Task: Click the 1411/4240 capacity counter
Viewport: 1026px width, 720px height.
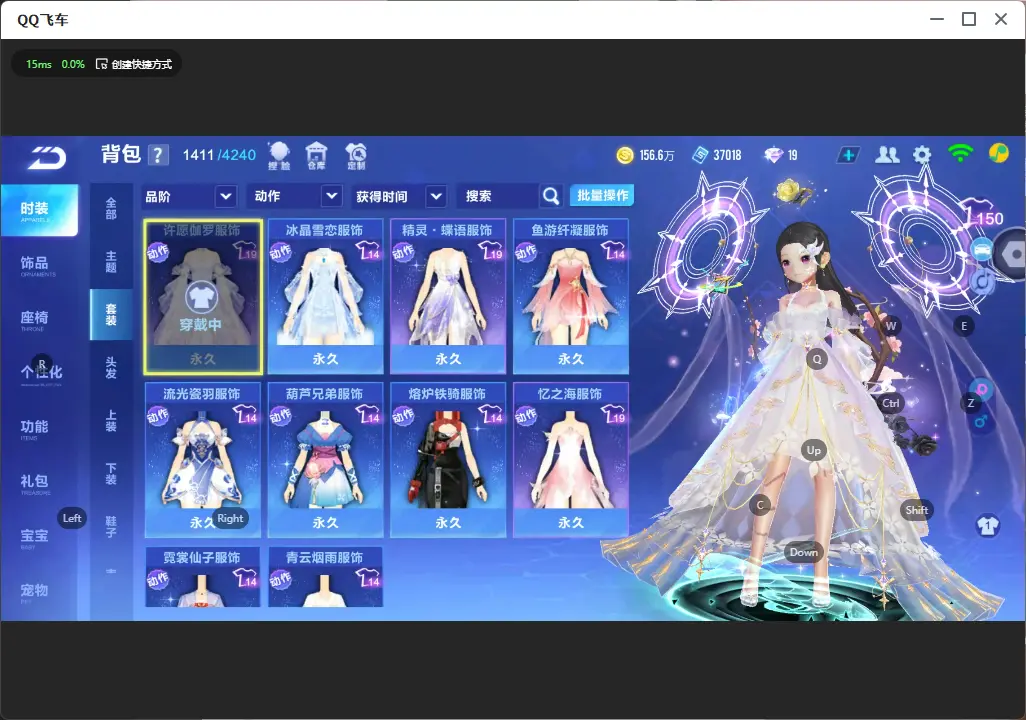Action: tap(219, 155)
